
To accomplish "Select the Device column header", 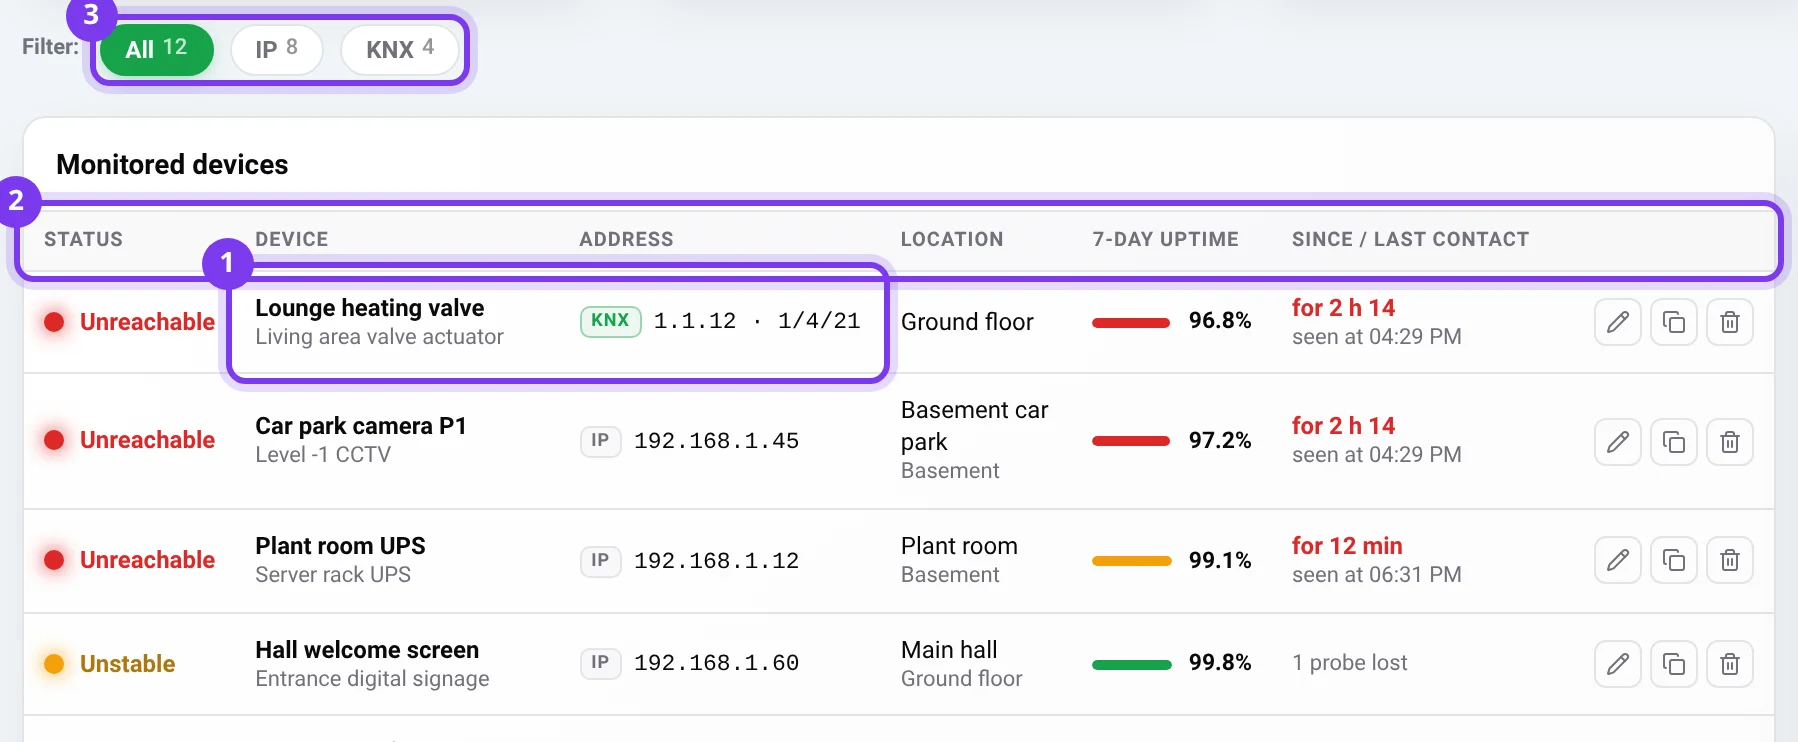I will pos(292,239).
